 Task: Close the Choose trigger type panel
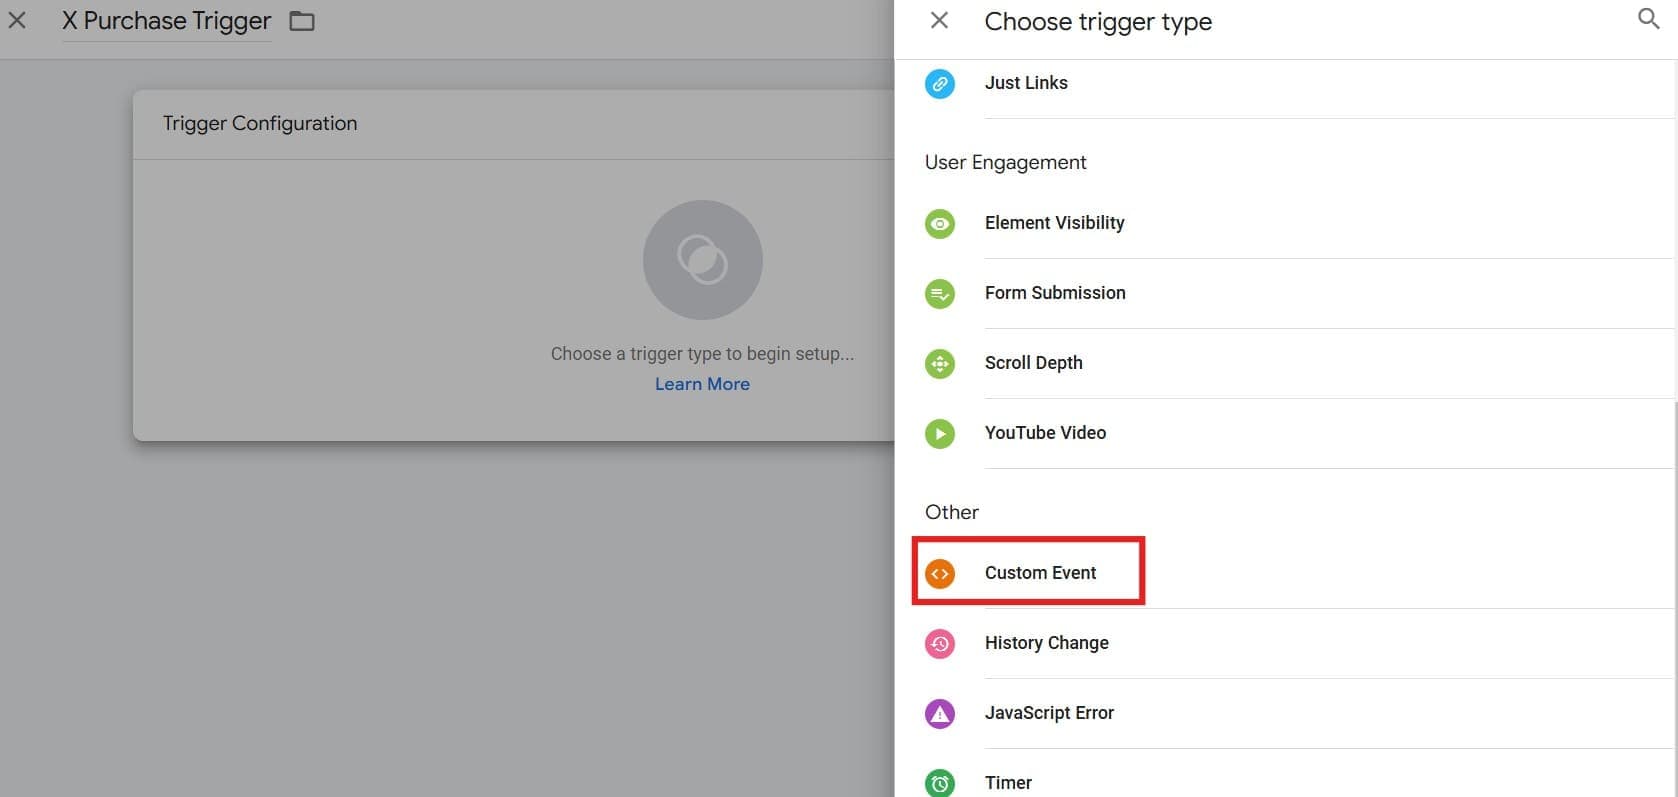[939, 20]
